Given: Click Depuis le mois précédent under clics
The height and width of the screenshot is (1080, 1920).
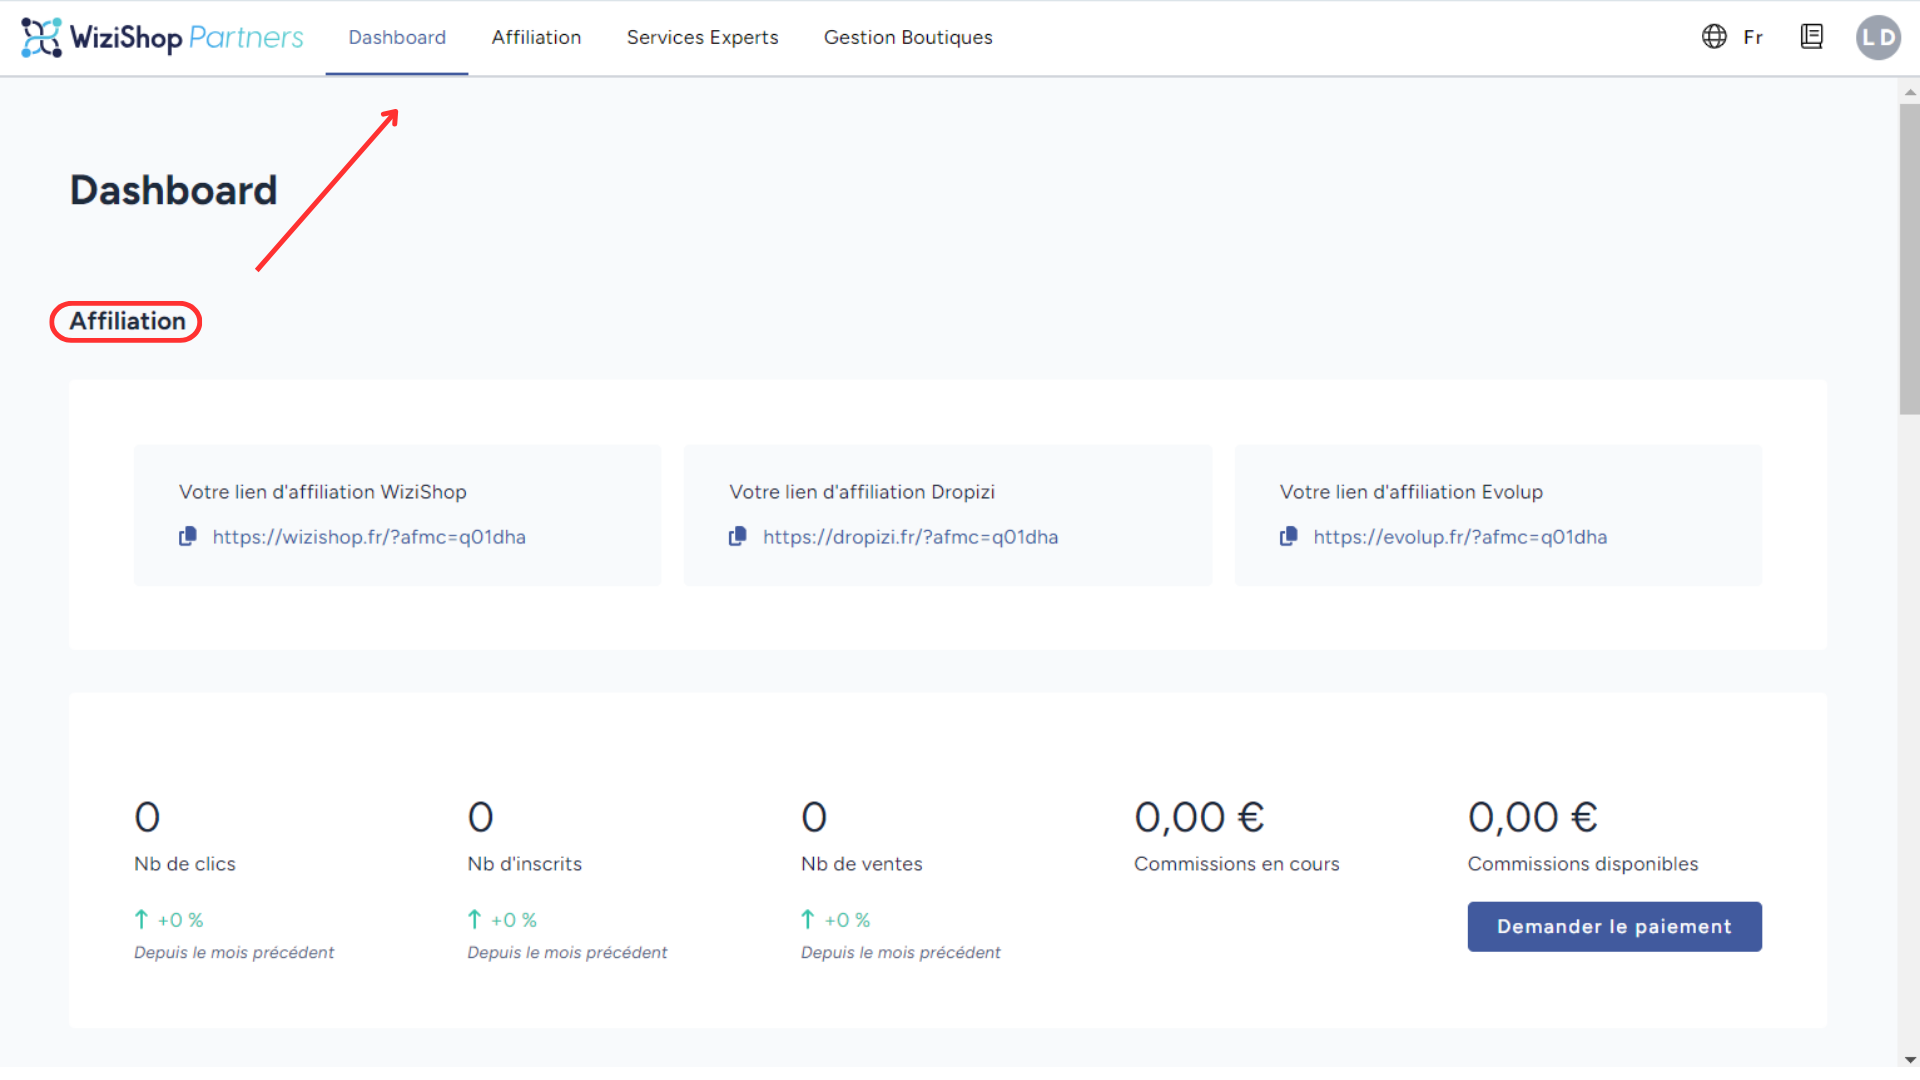Looking at the screenshot, I should coord(234,953).
